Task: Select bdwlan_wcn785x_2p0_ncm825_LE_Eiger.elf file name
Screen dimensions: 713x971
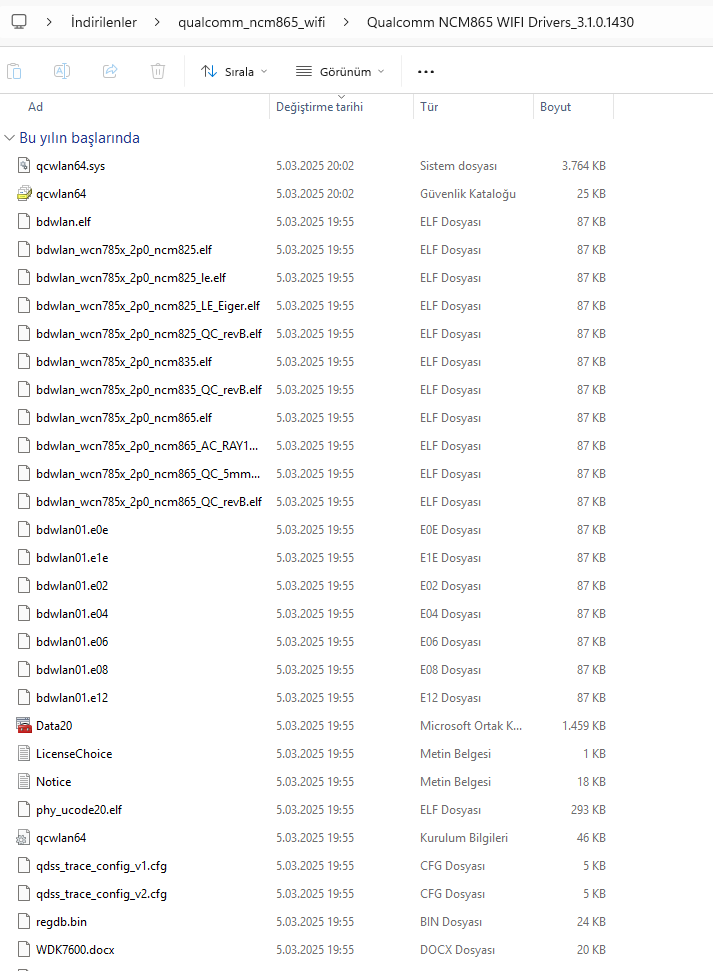Action: click(148, 305)
